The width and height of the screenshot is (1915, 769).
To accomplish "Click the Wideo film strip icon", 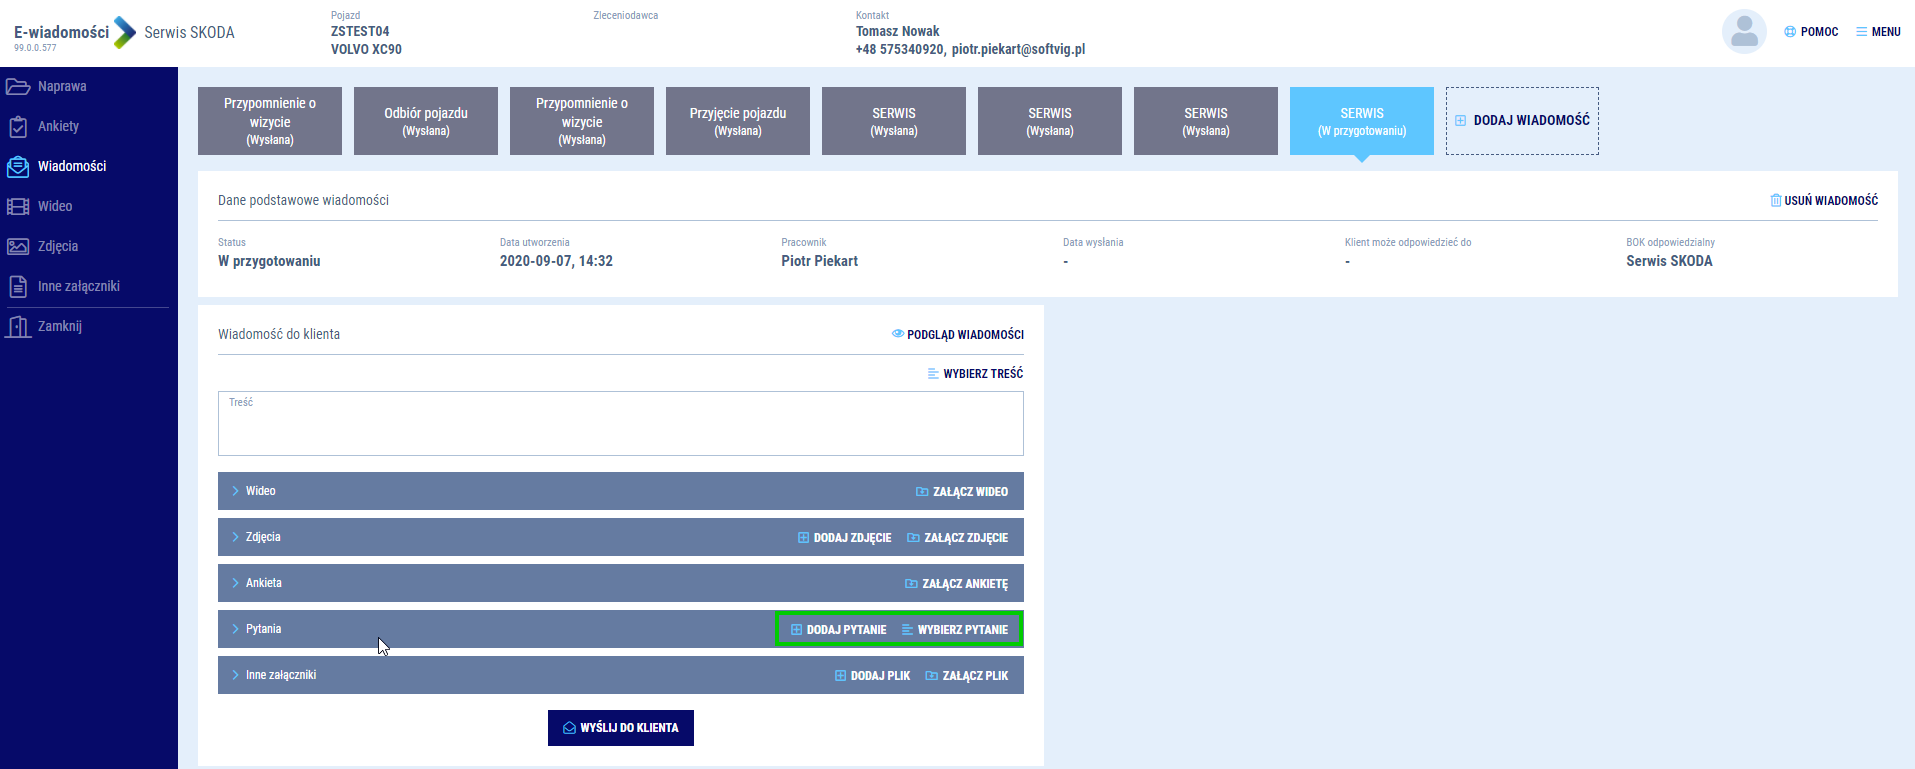I will point(18,207).
